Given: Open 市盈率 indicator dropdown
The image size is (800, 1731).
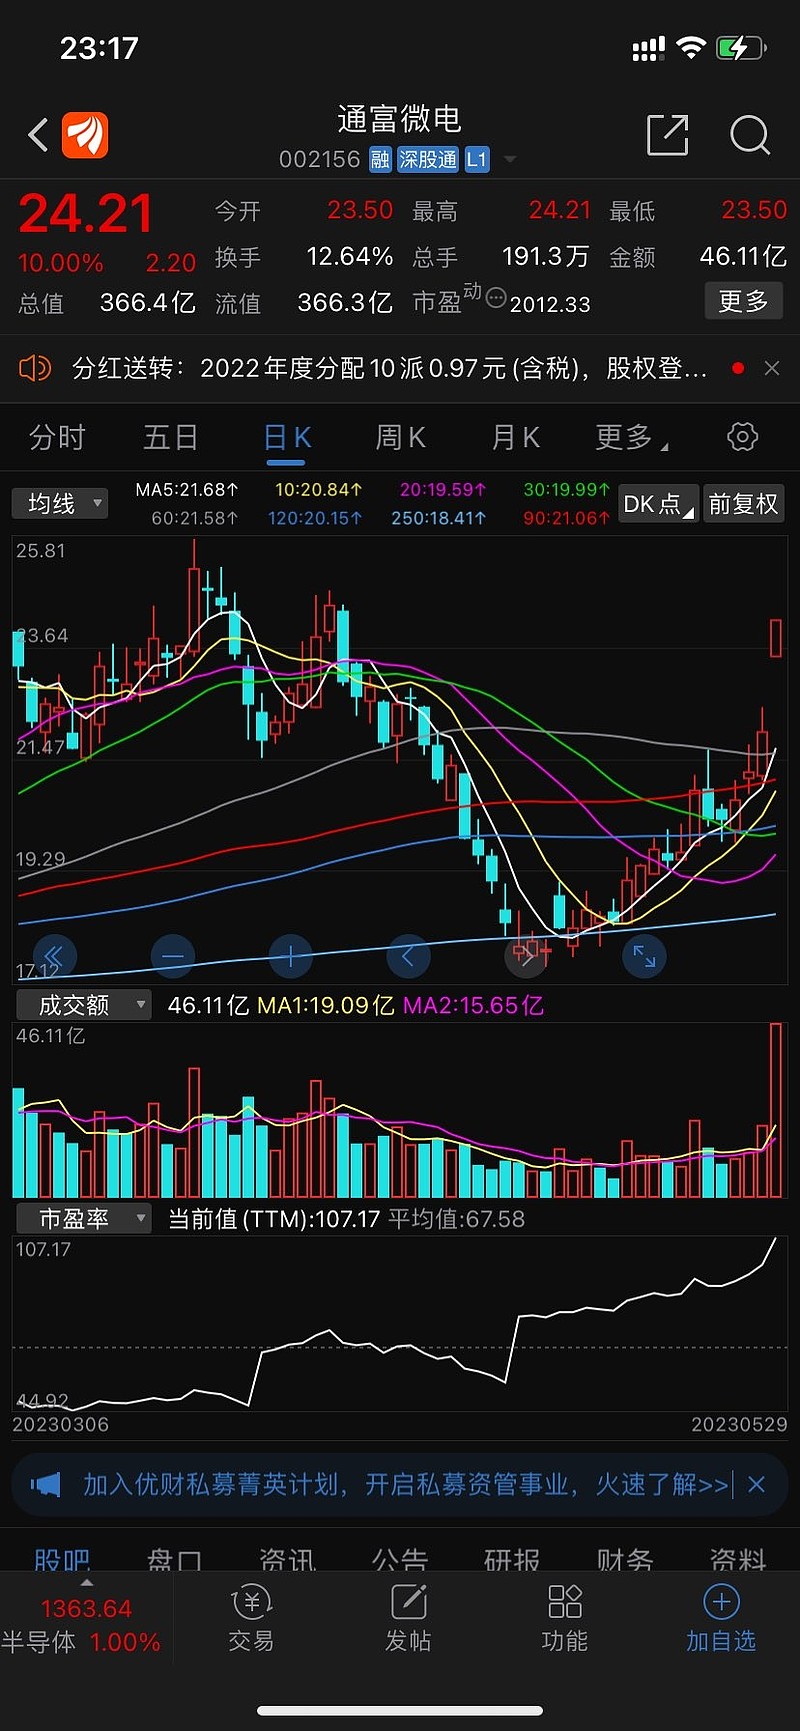Looking at the screenshot, I should tap(82, 1218).
